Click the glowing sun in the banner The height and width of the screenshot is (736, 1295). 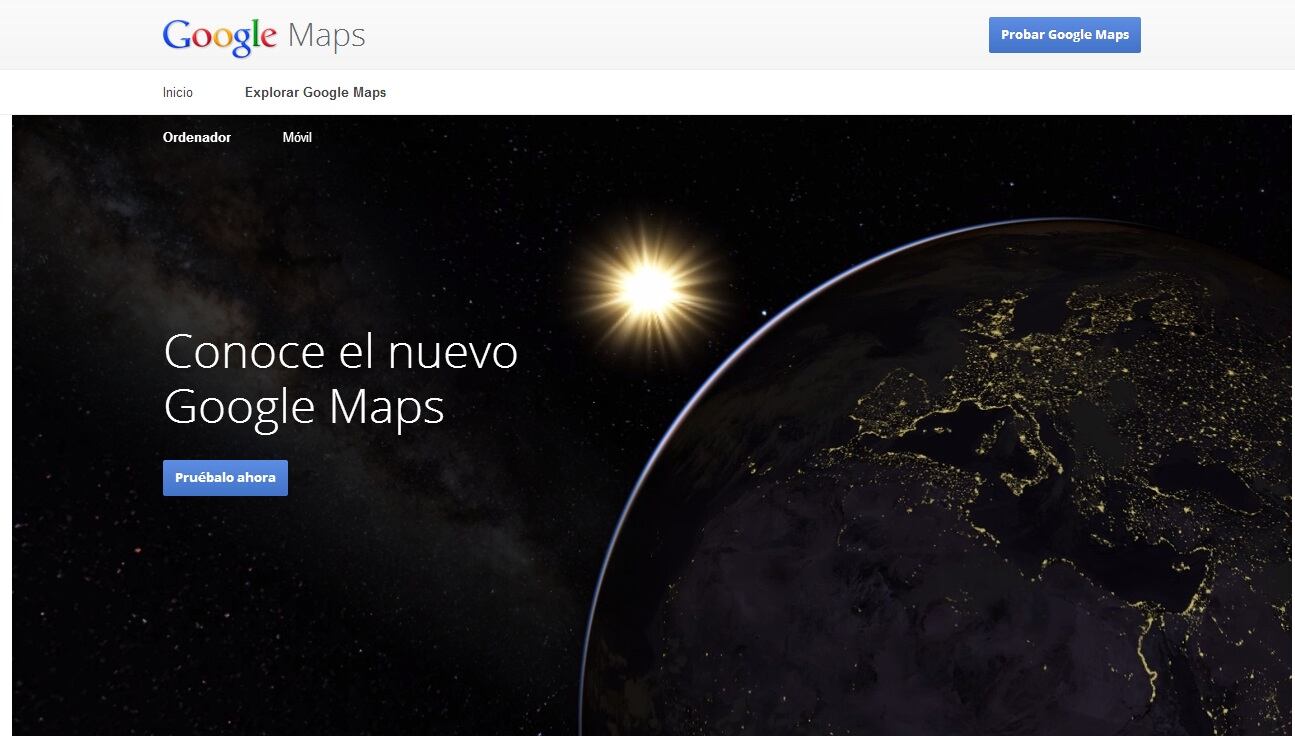click(x=649, y=289)
